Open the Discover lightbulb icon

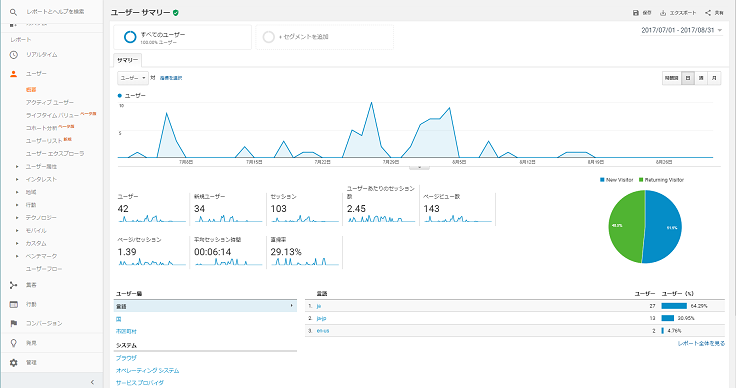click(14, 343)
